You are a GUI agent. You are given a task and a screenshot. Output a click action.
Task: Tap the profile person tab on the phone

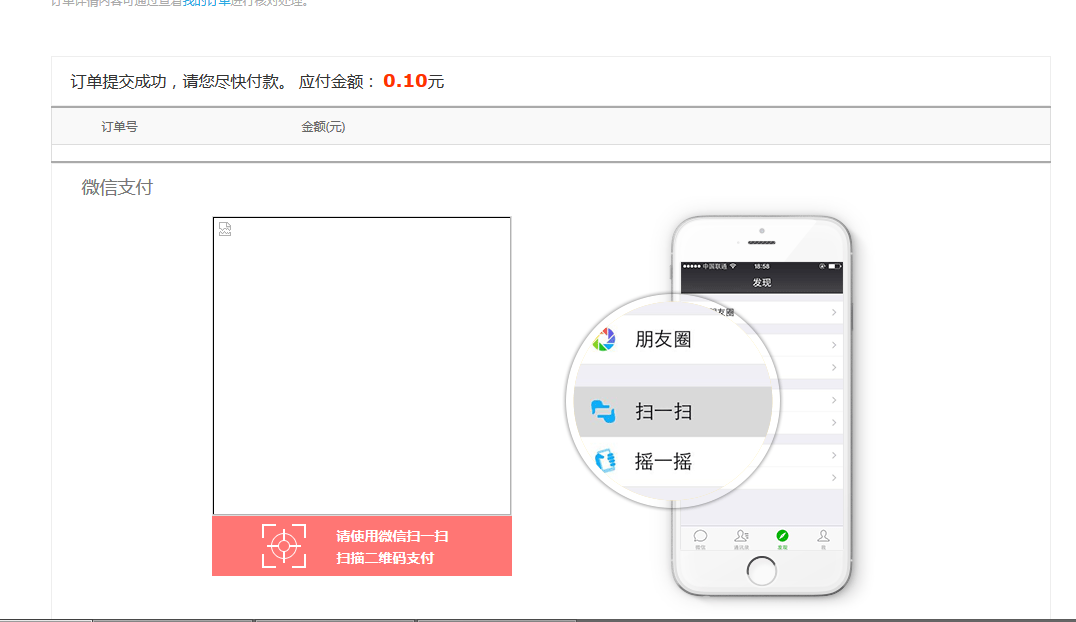(x=823, y=538)
